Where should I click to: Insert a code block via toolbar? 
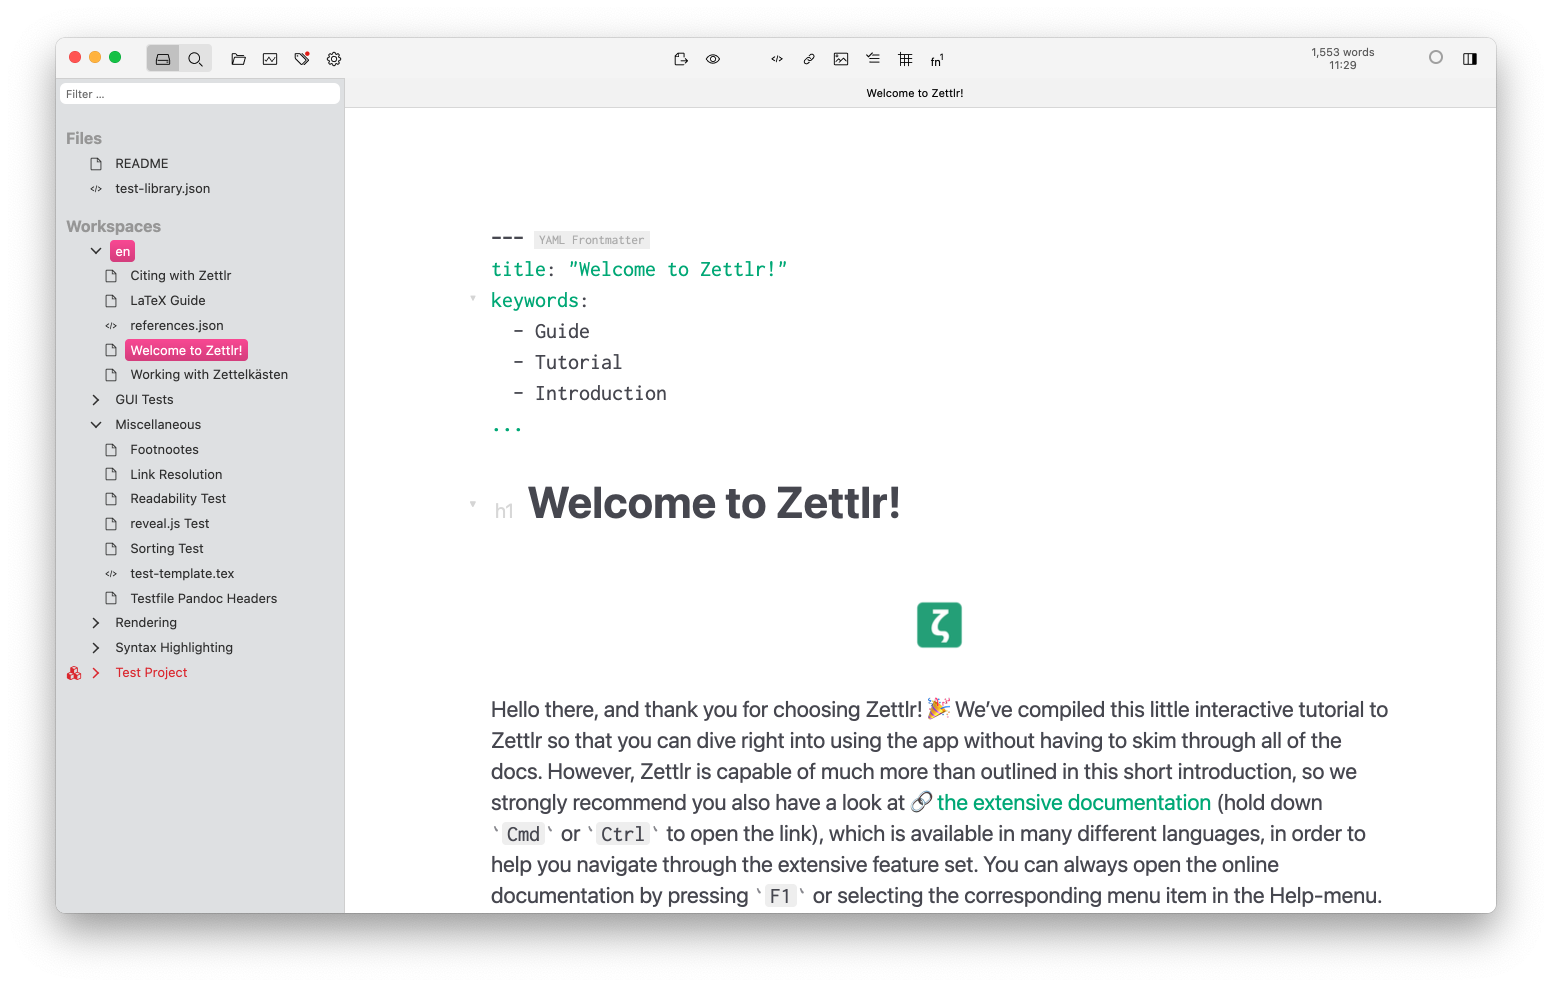coord(777,59)
